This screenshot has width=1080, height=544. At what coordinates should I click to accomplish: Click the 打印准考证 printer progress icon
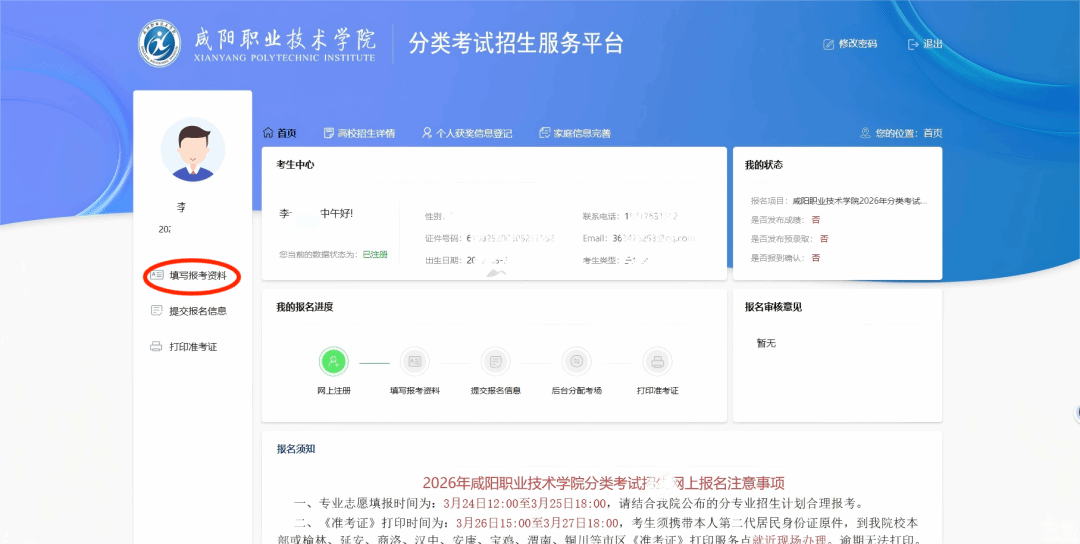coord(657,361)
